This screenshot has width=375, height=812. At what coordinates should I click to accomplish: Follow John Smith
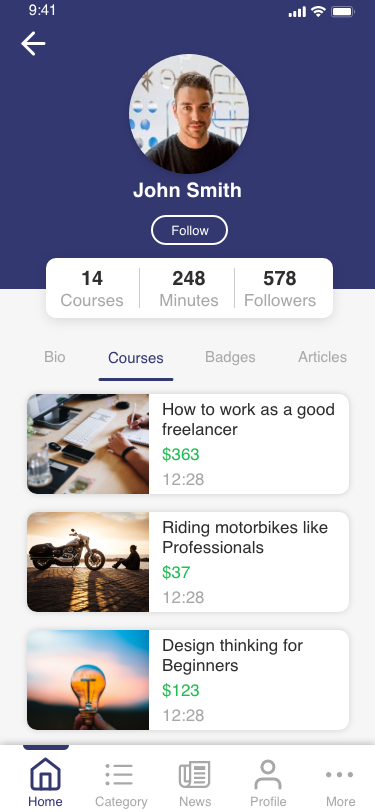tap(190, 230)
